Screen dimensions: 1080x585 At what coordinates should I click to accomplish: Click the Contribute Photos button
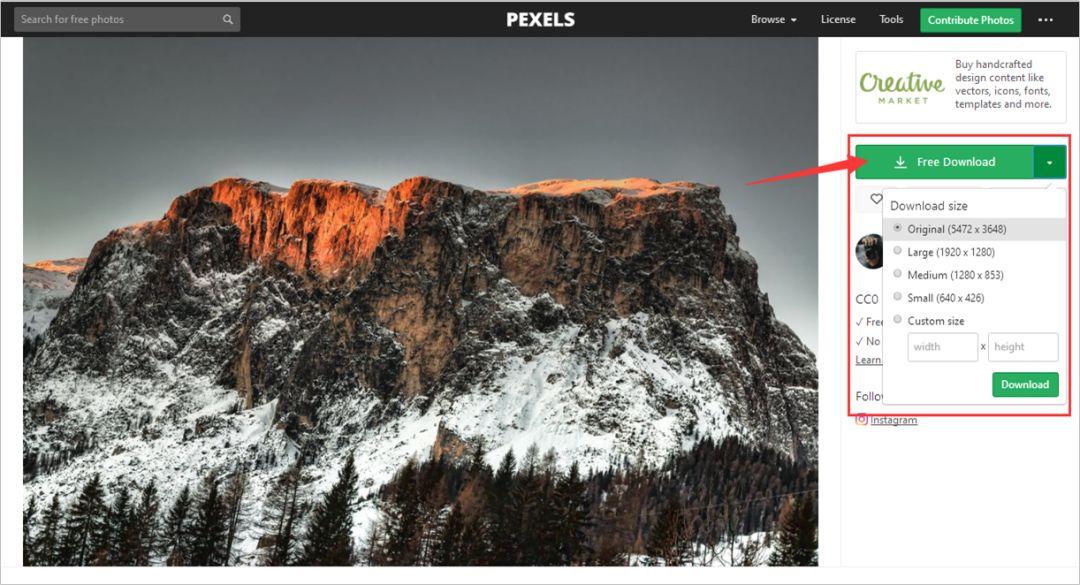[x=970, y=20]
